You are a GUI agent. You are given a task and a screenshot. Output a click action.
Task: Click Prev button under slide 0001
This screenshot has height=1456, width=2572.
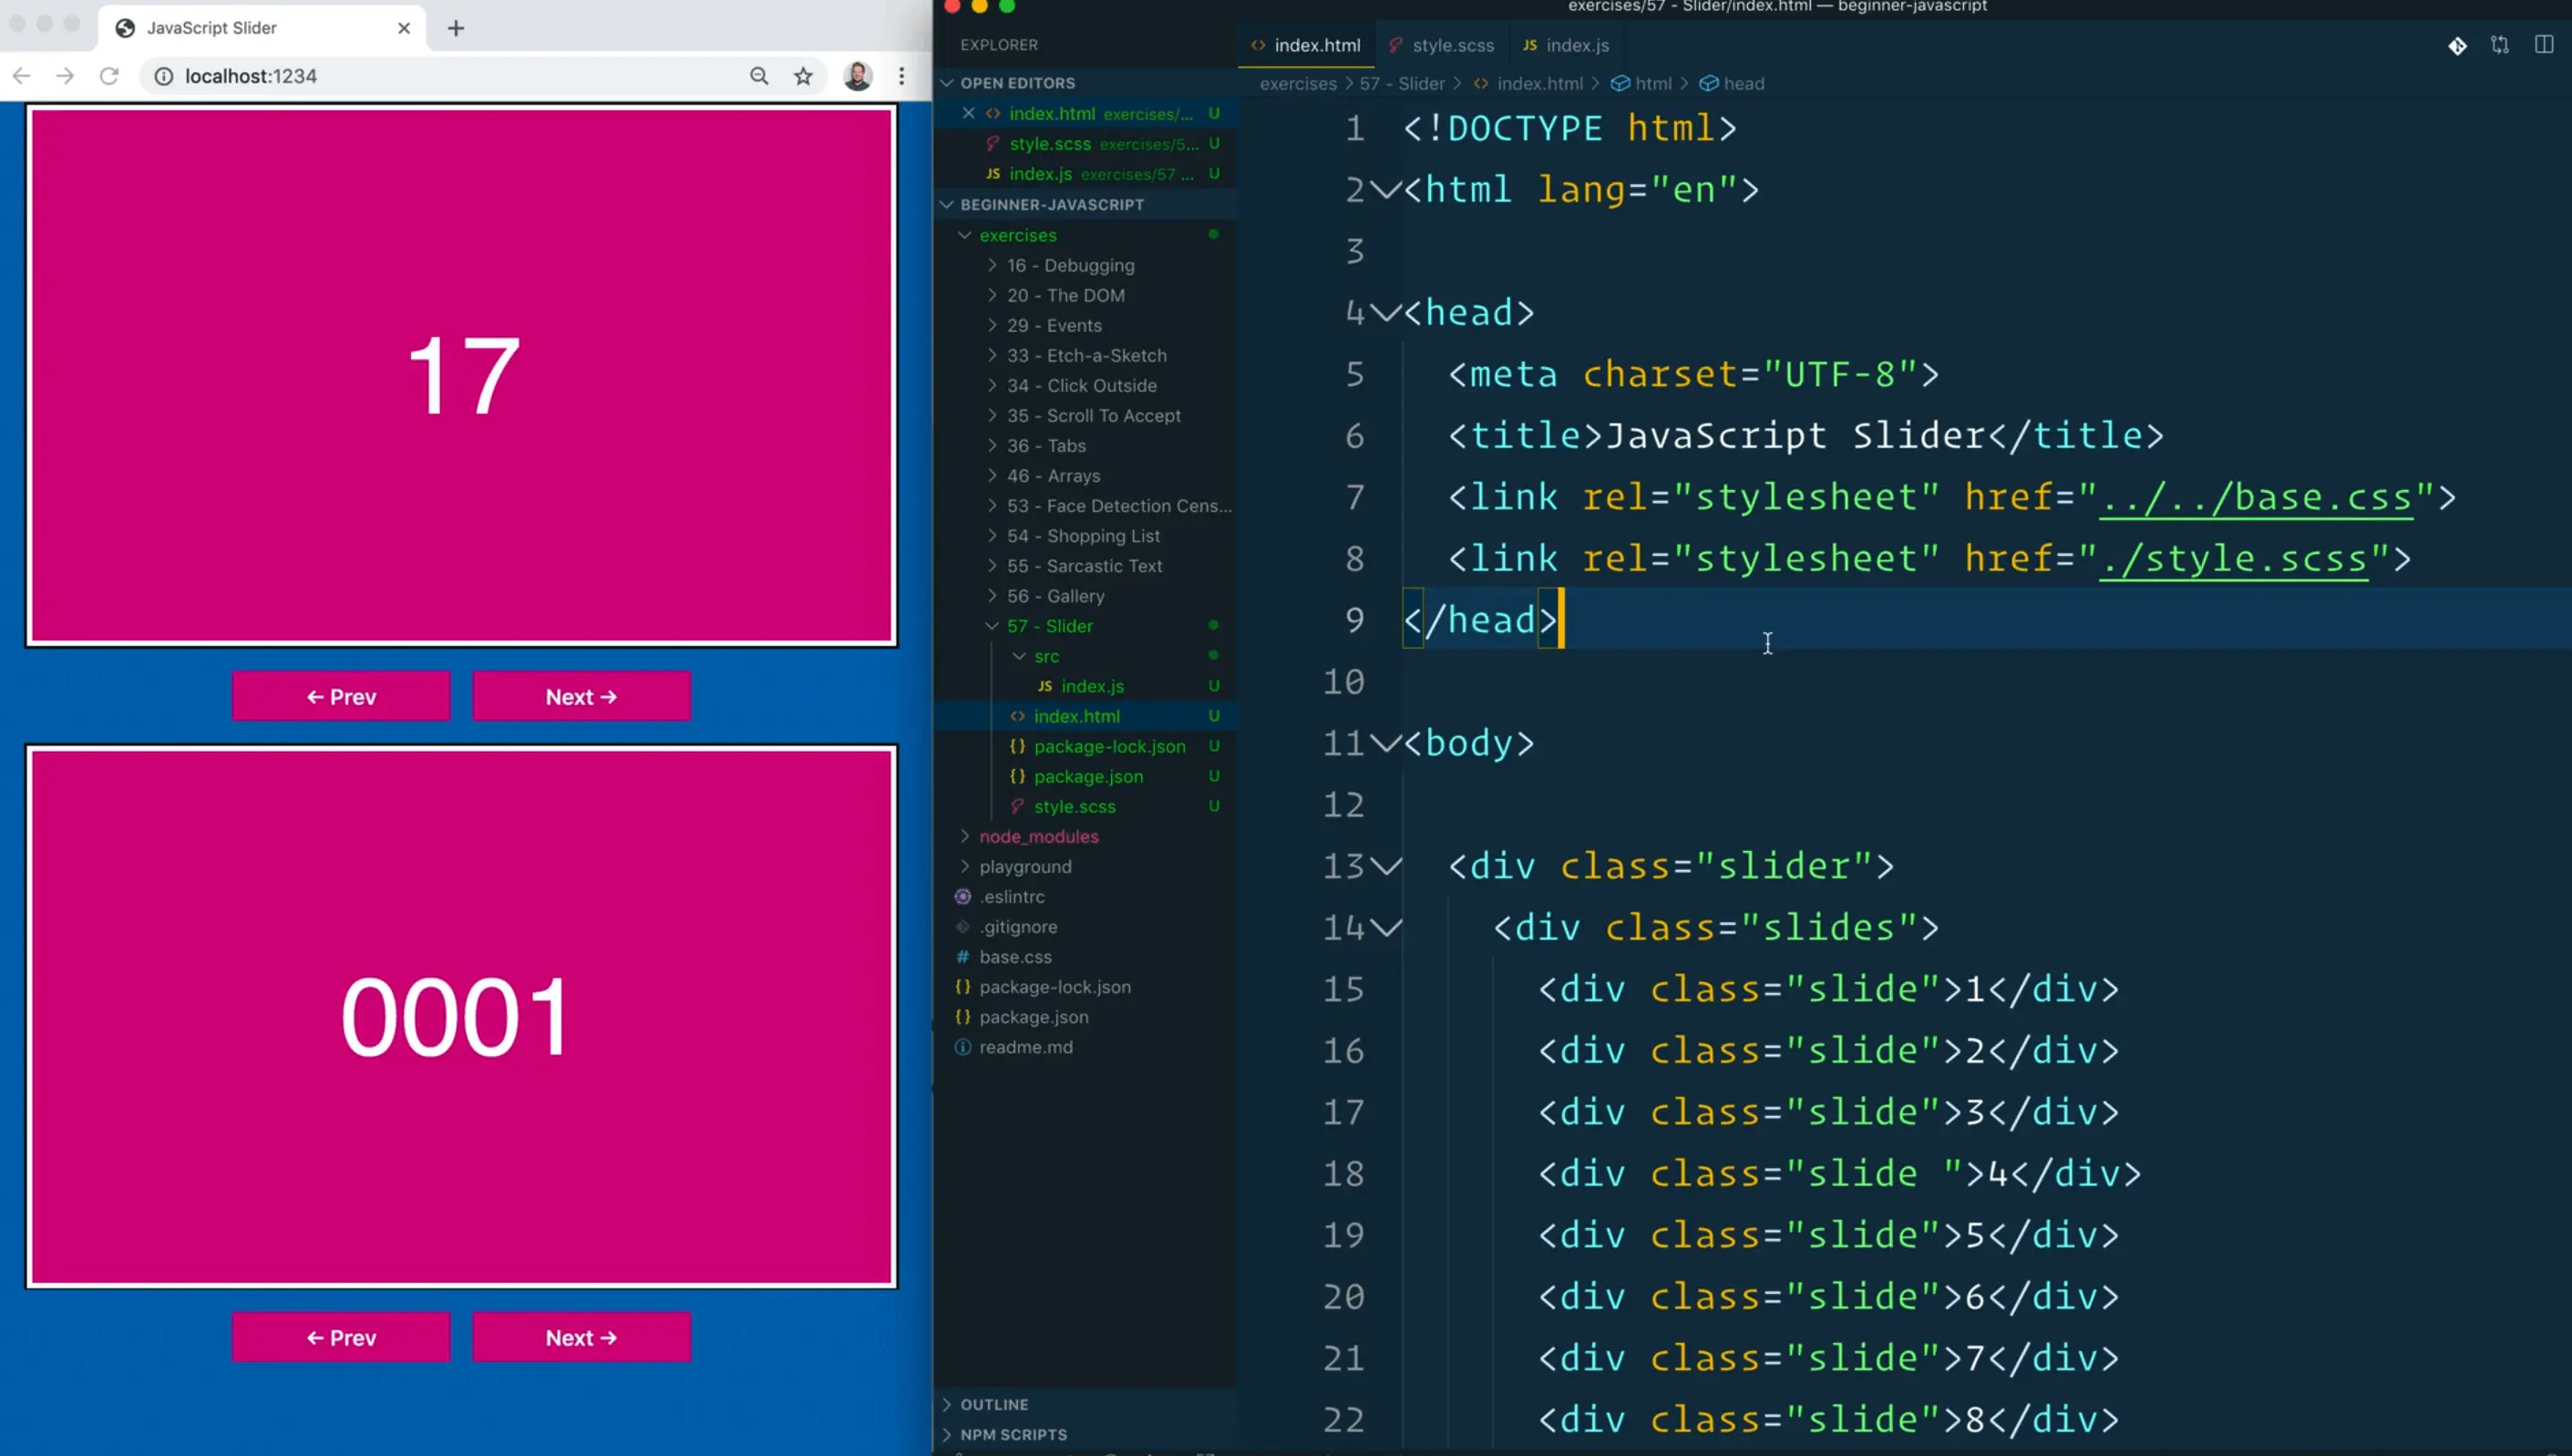click(x=341, y=1337)
